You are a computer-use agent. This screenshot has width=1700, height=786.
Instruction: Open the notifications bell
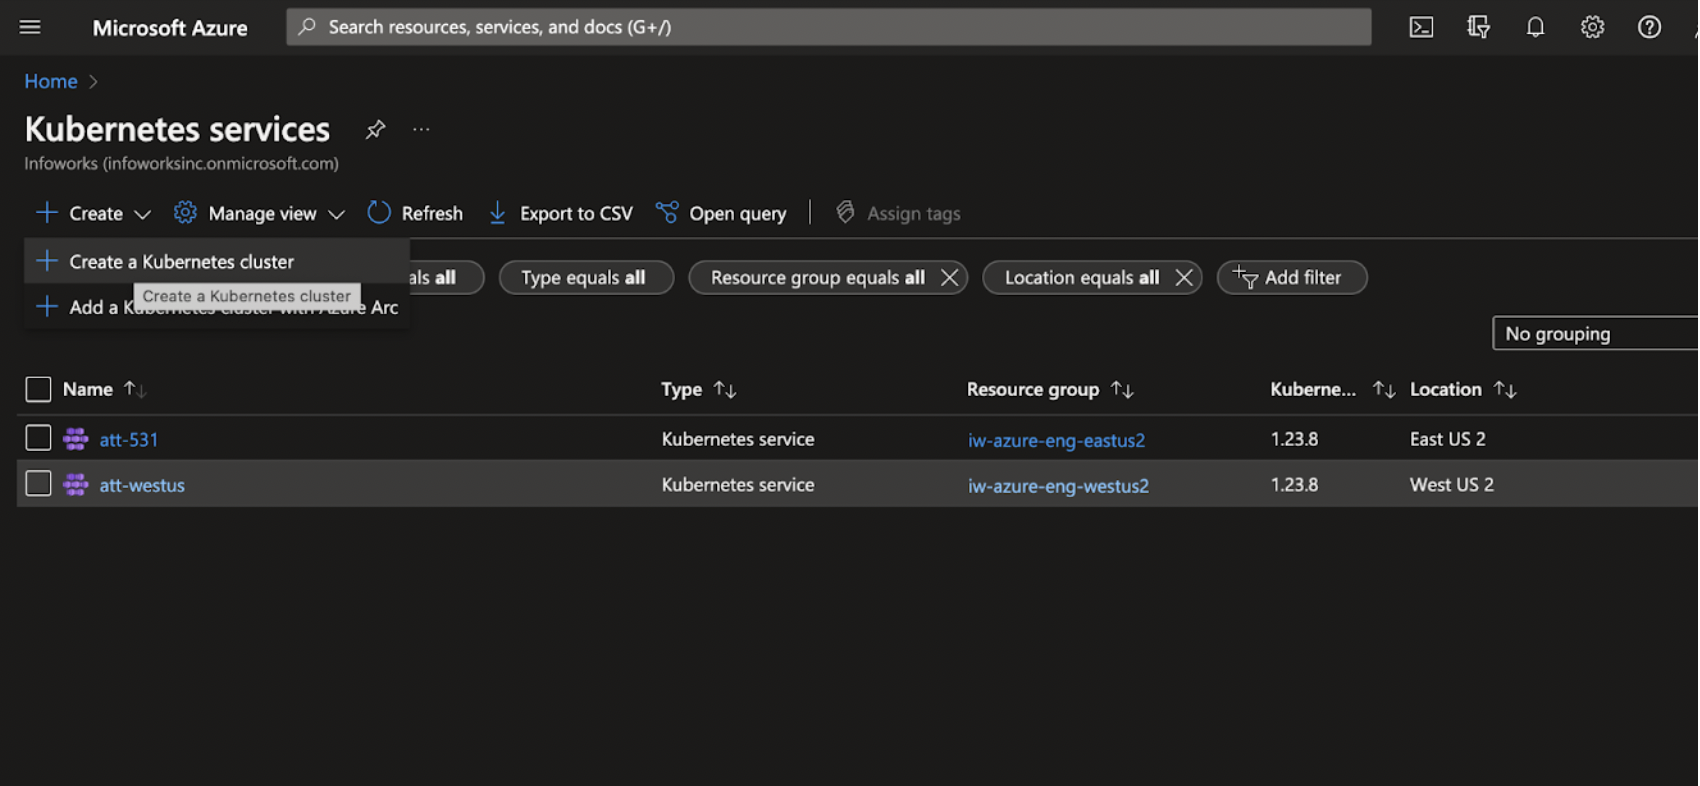(x=1535, y=27)
